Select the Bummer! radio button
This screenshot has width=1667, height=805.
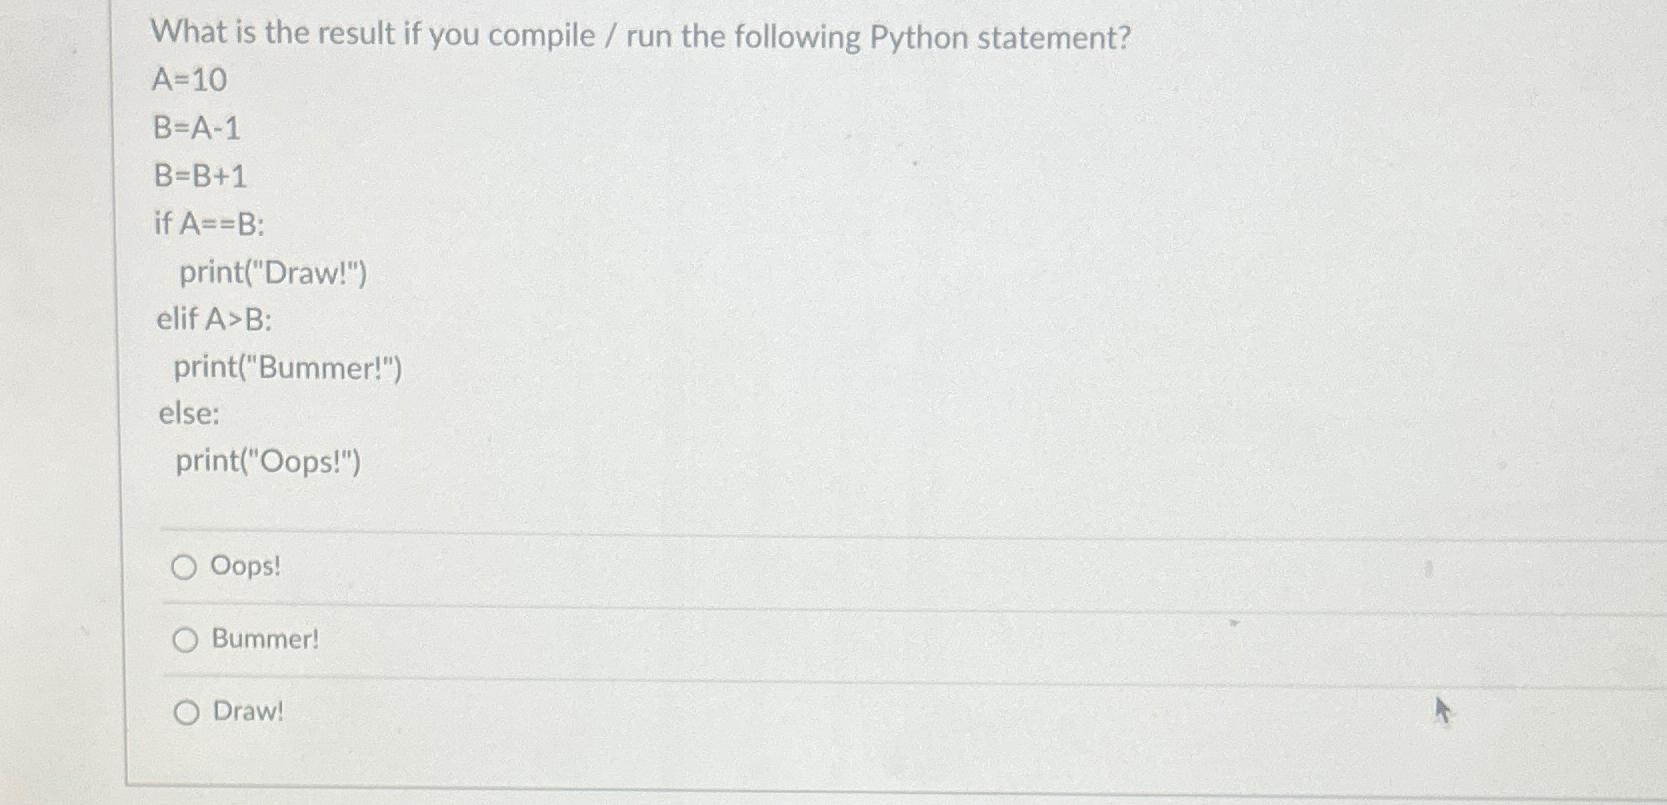tap(185, 640)
